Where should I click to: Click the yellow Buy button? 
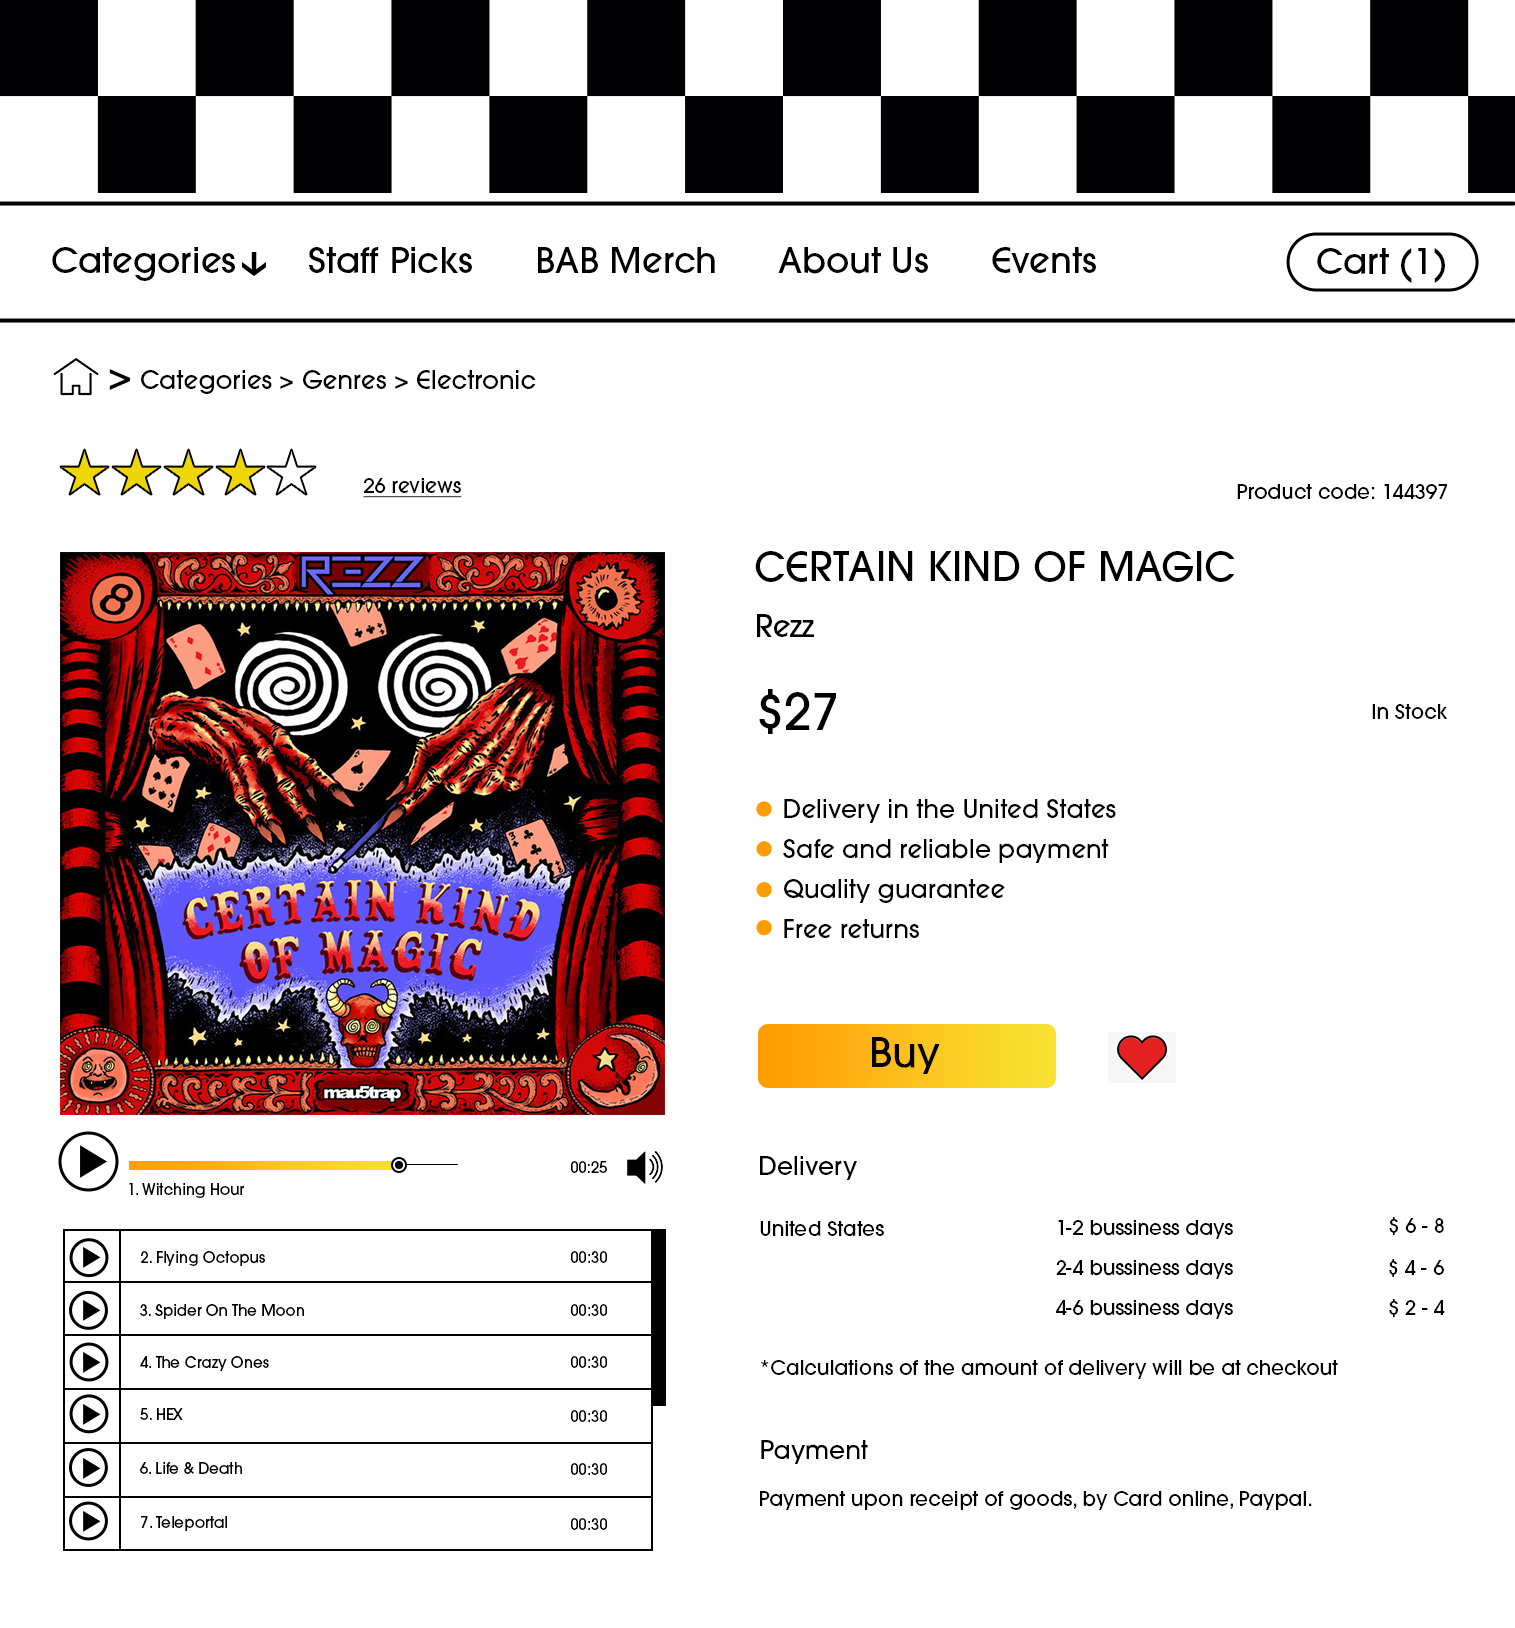pos(907,1055)
